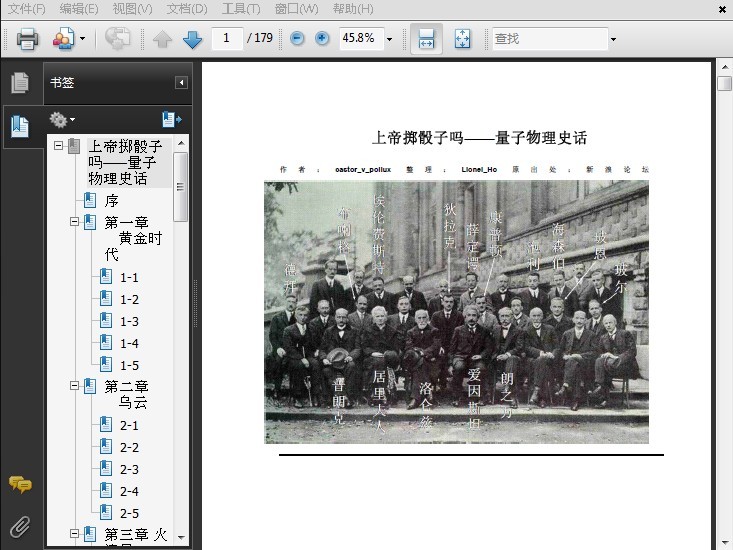733x550 pixels.
Task: Open the collaborate icon in the toolbar
Action: pos(64,39)
